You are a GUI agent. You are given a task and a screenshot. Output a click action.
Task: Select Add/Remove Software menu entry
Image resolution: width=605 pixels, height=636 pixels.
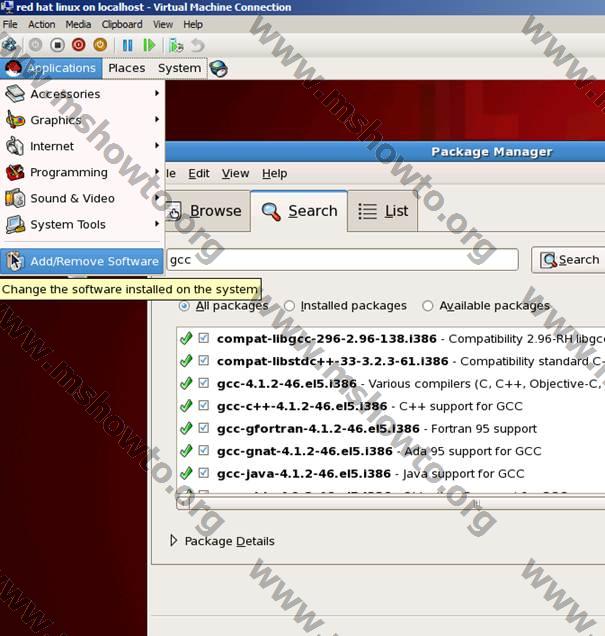pos(82,261)
